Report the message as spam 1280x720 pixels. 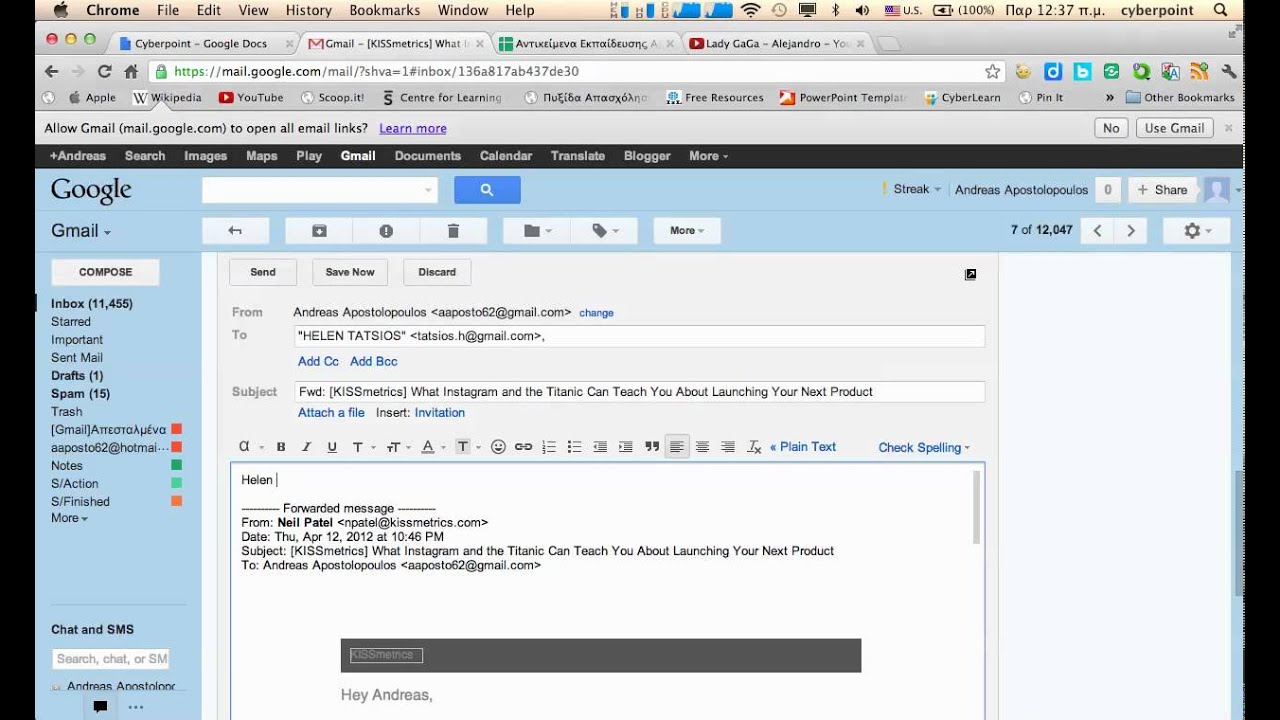[x=386, y=231]
